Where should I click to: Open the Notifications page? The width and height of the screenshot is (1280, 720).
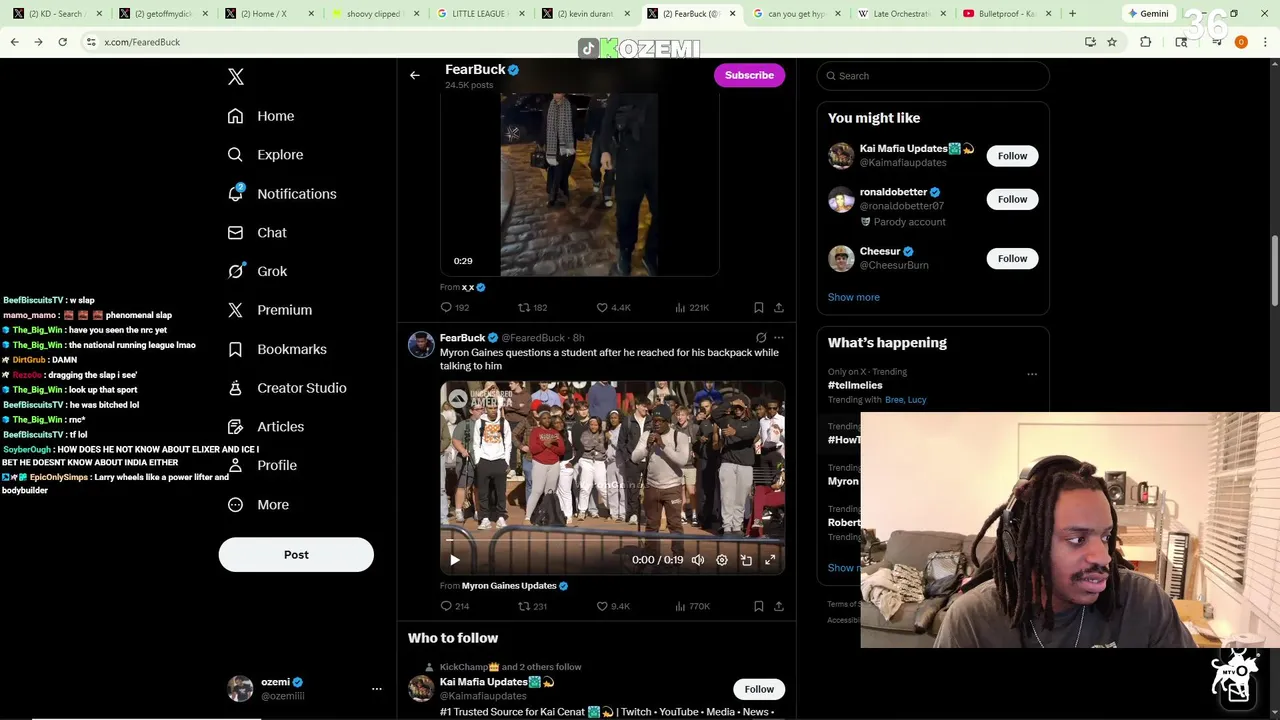tap(282, 194)
